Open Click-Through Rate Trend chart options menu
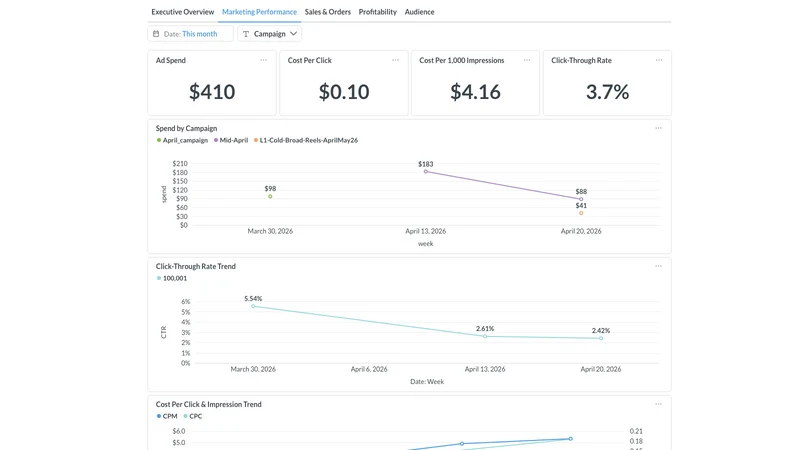Viewport: 800px width, 450px height. (x=658, y=266)
